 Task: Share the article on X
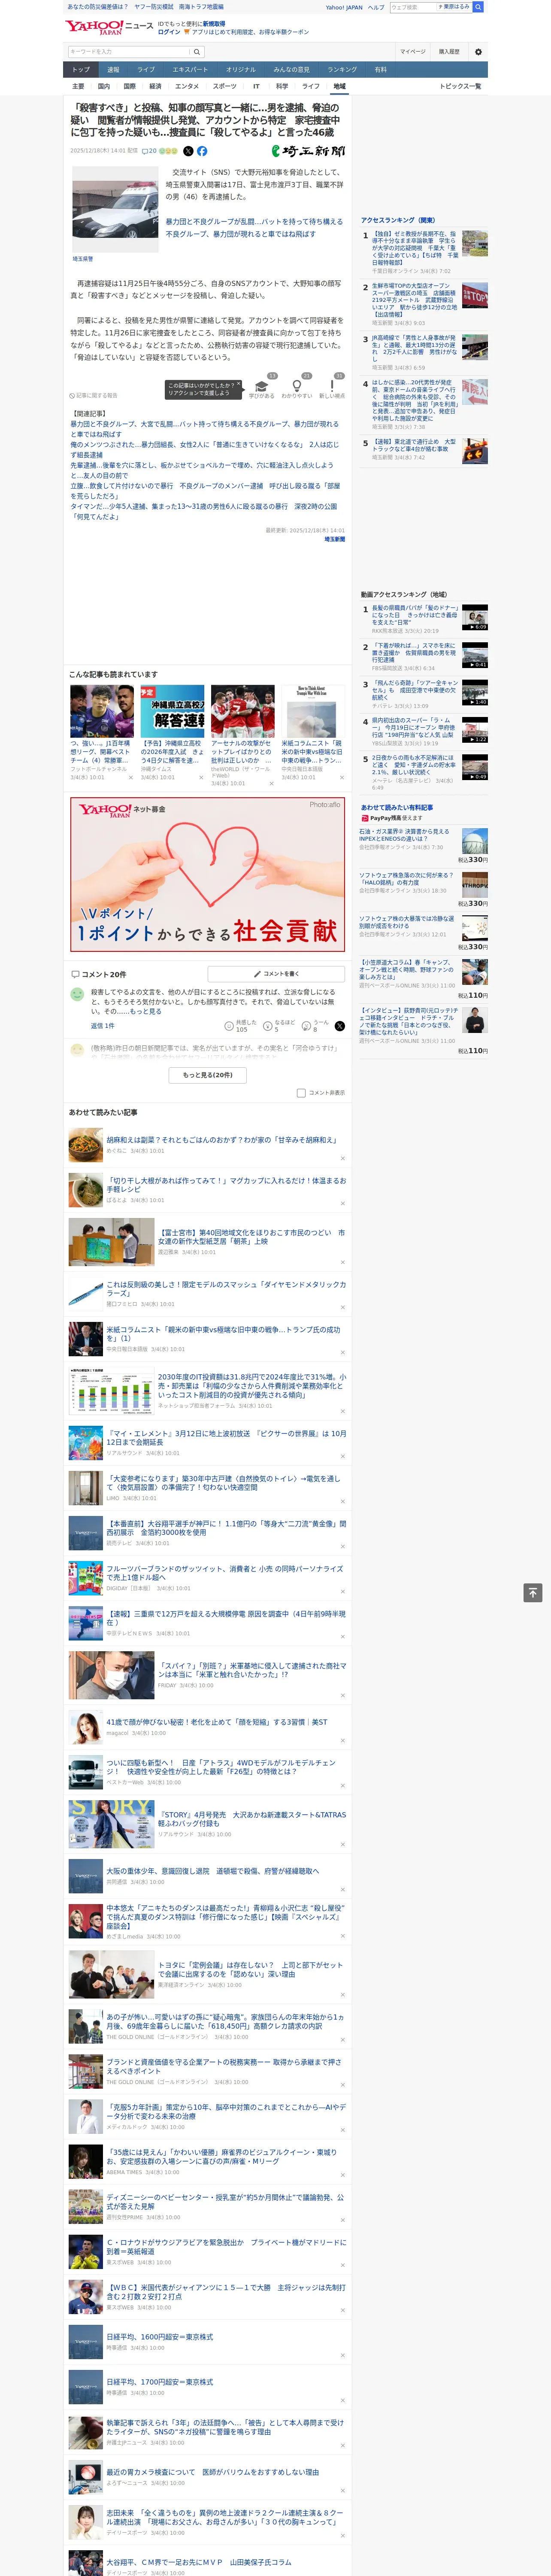[x=188, y=151]
